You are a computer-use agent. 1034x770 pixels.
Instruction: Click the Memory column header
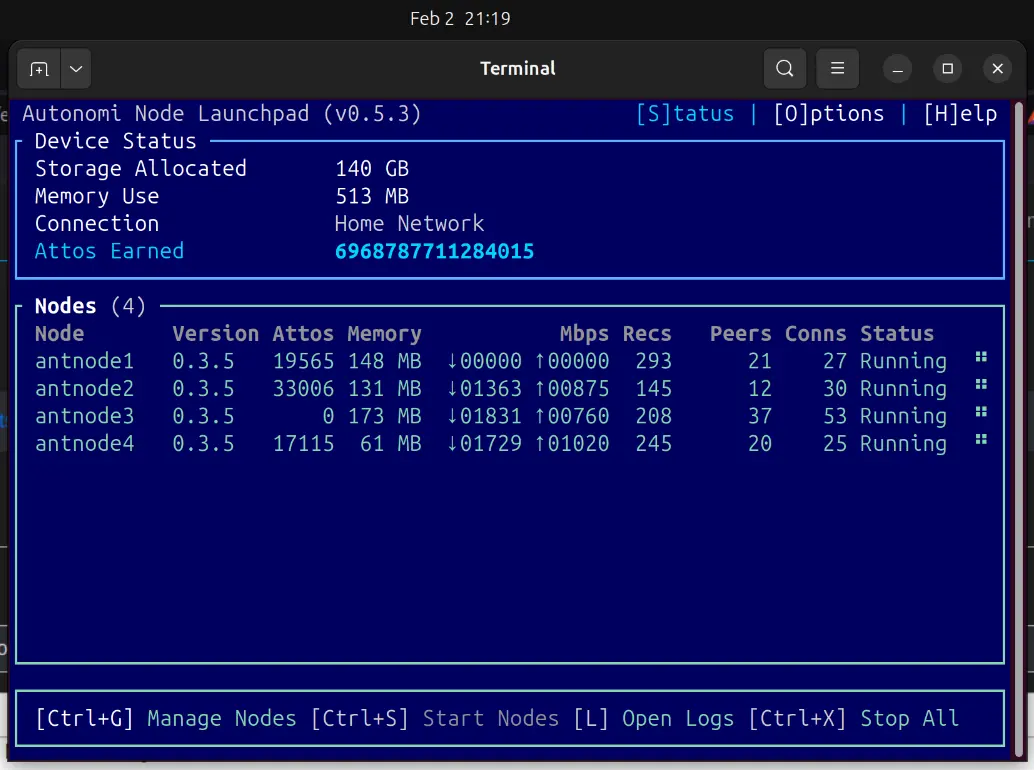384,334
